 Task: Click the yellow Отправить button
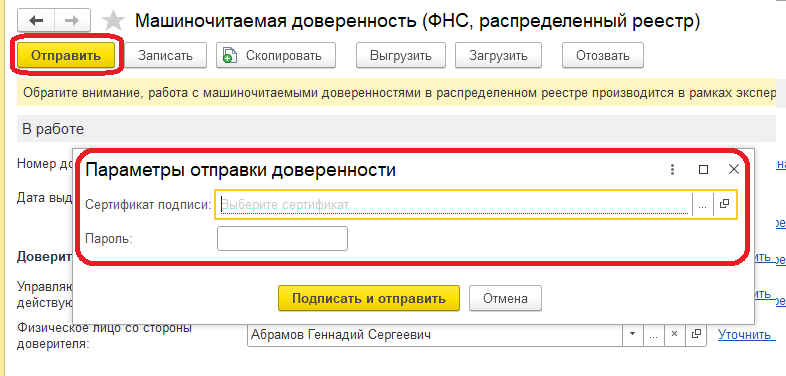tap(66, 55)
